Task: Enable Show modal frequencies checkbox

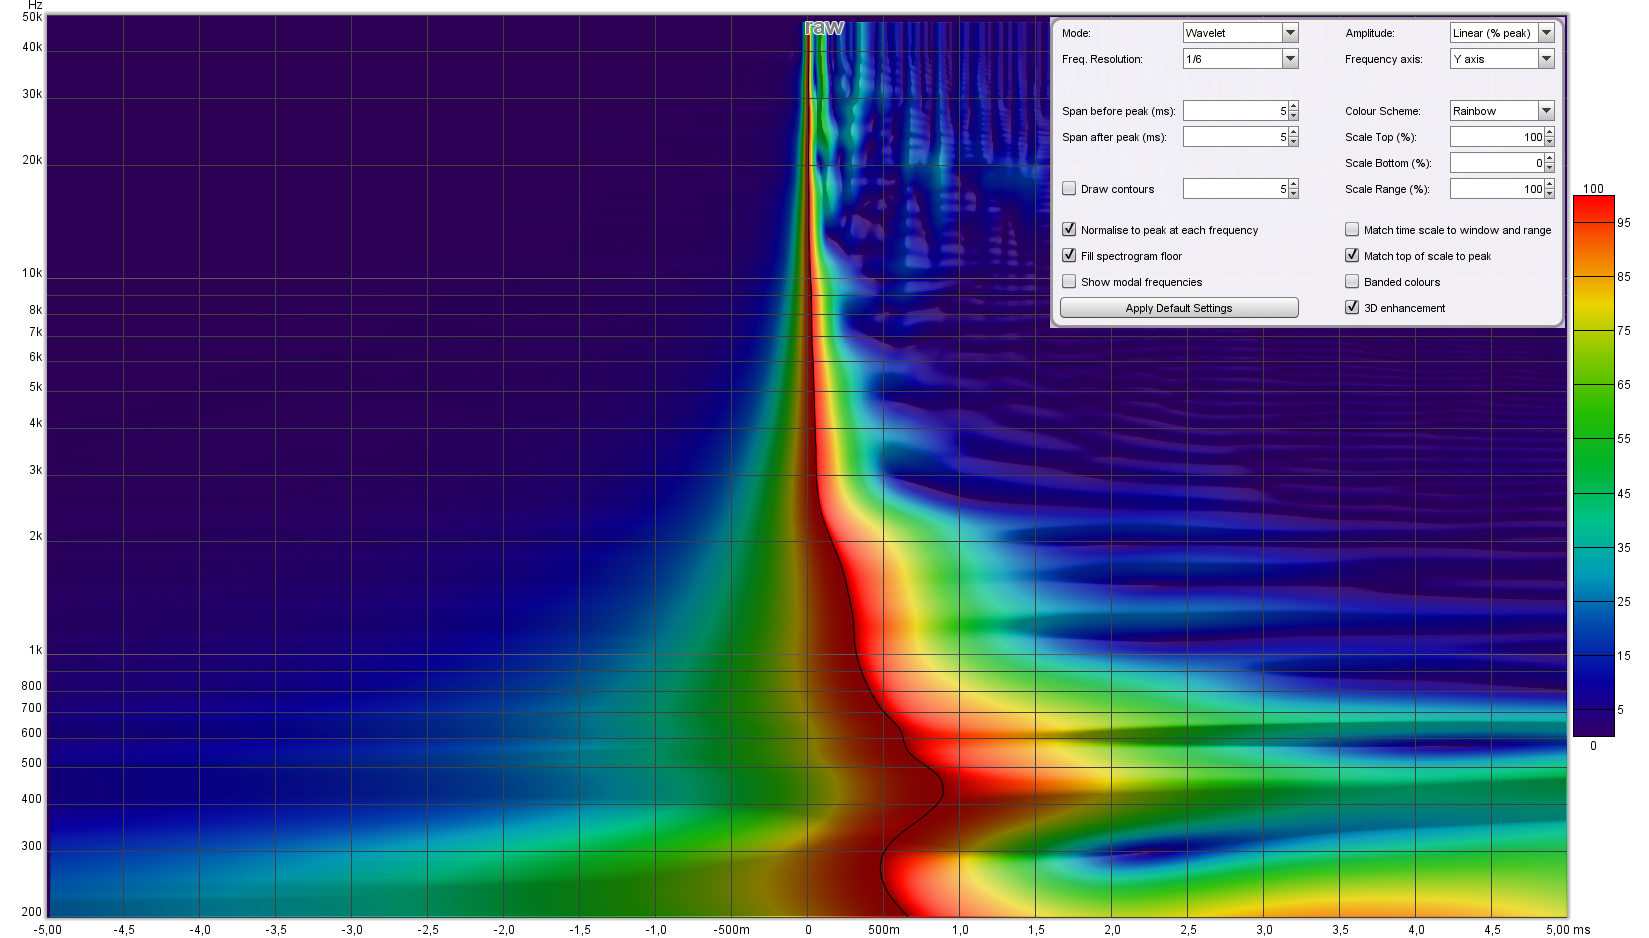Action: click(1069, 281)
